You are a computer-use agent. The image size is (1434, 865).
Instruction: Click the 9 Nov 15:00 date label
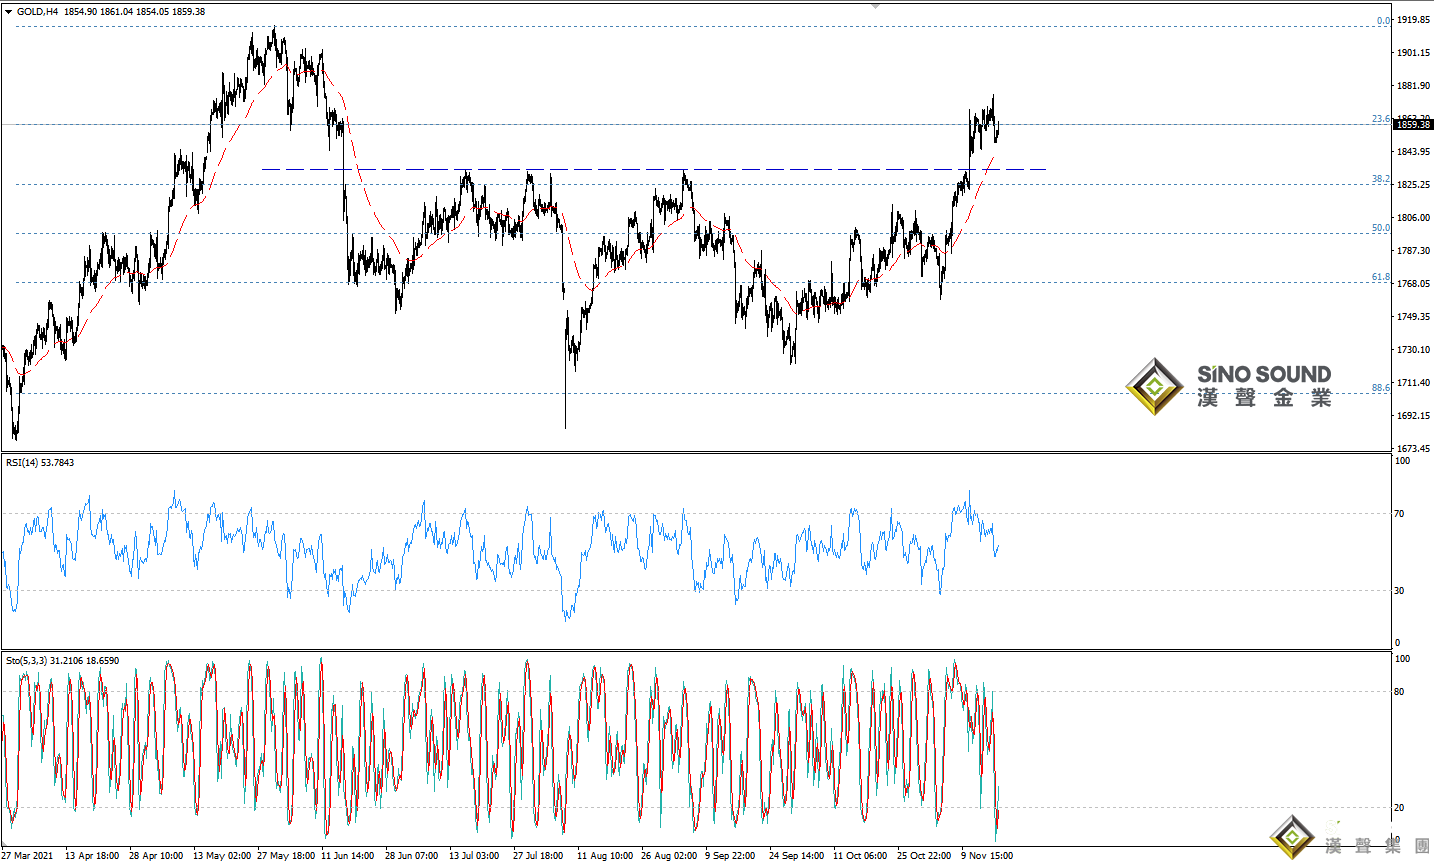pos(987,856)
